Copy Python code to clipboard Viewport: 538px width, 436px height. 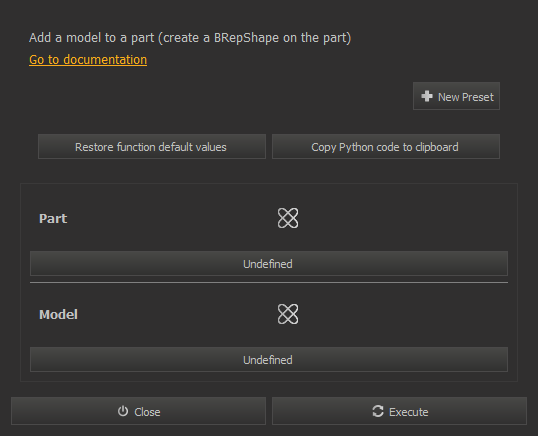tap(386, 146)
